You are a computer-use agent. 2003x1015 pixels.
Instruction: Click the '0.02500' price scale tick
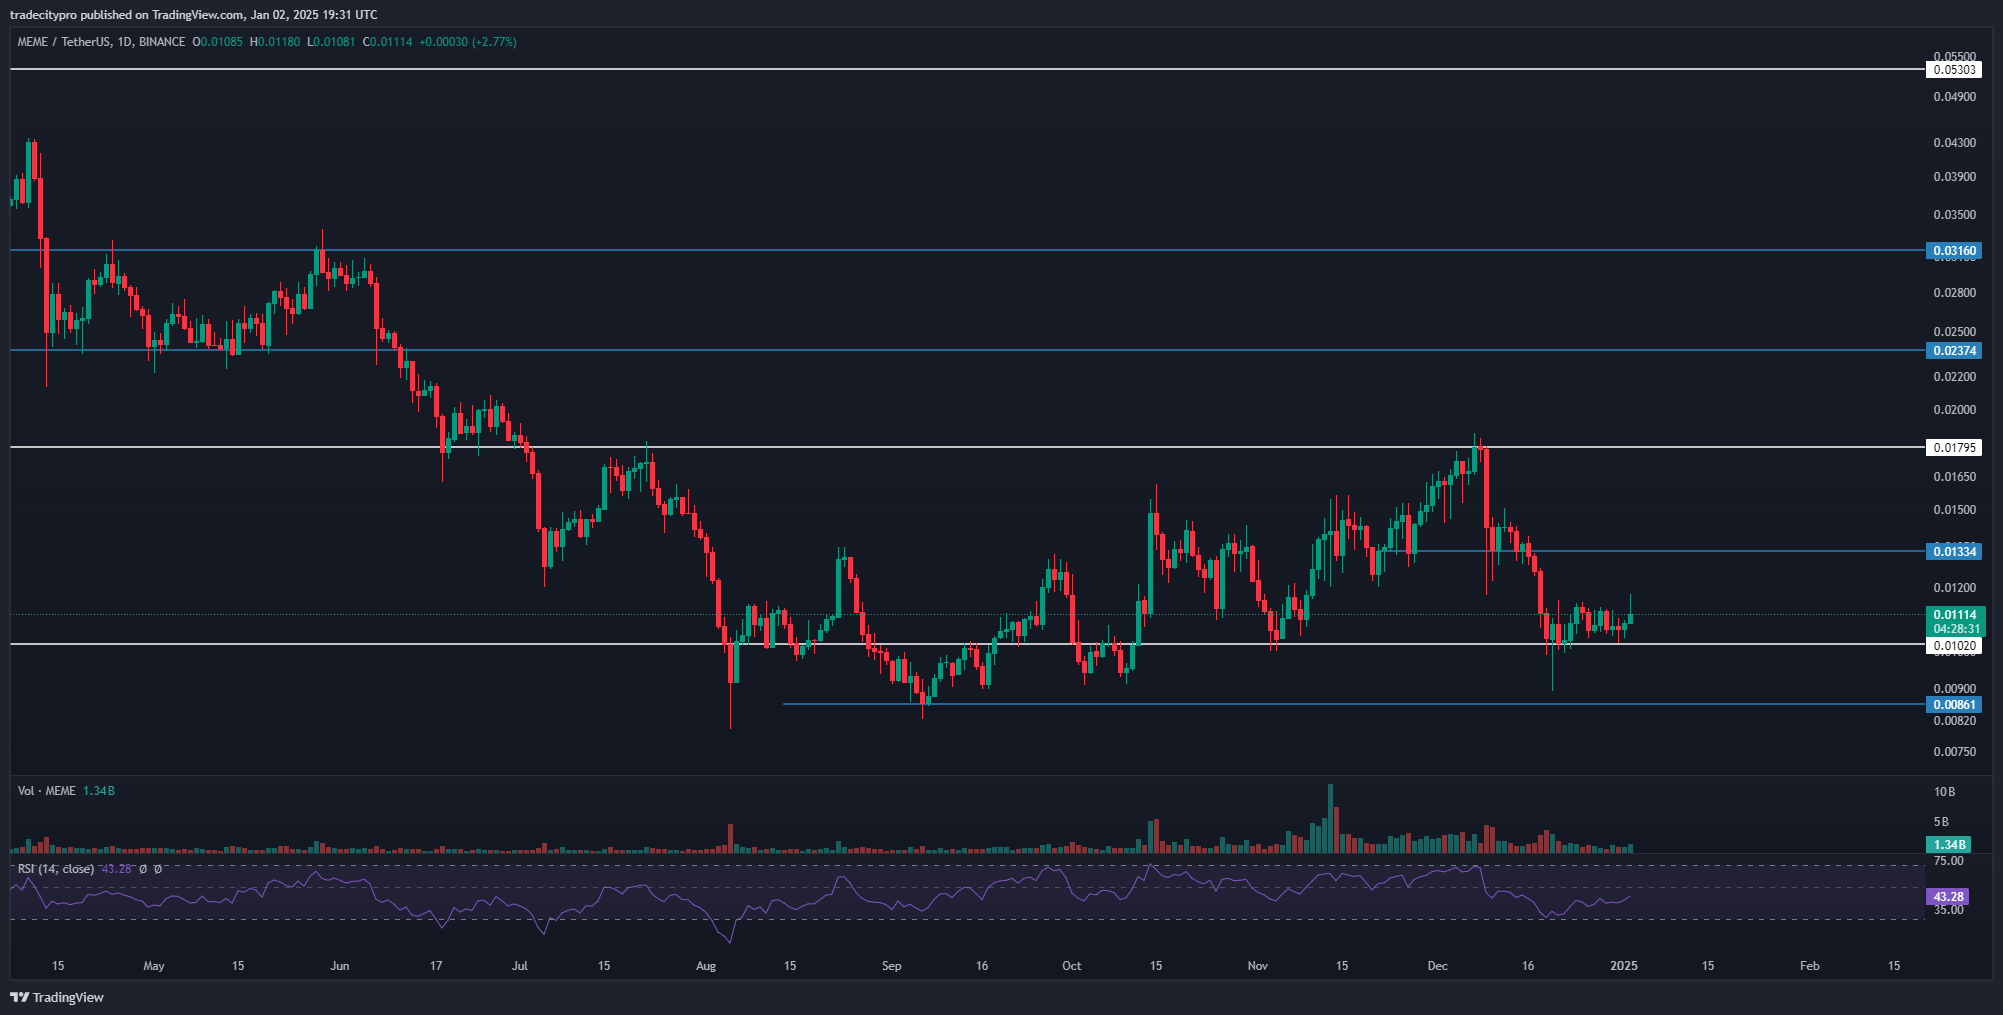coord(1954,332)
